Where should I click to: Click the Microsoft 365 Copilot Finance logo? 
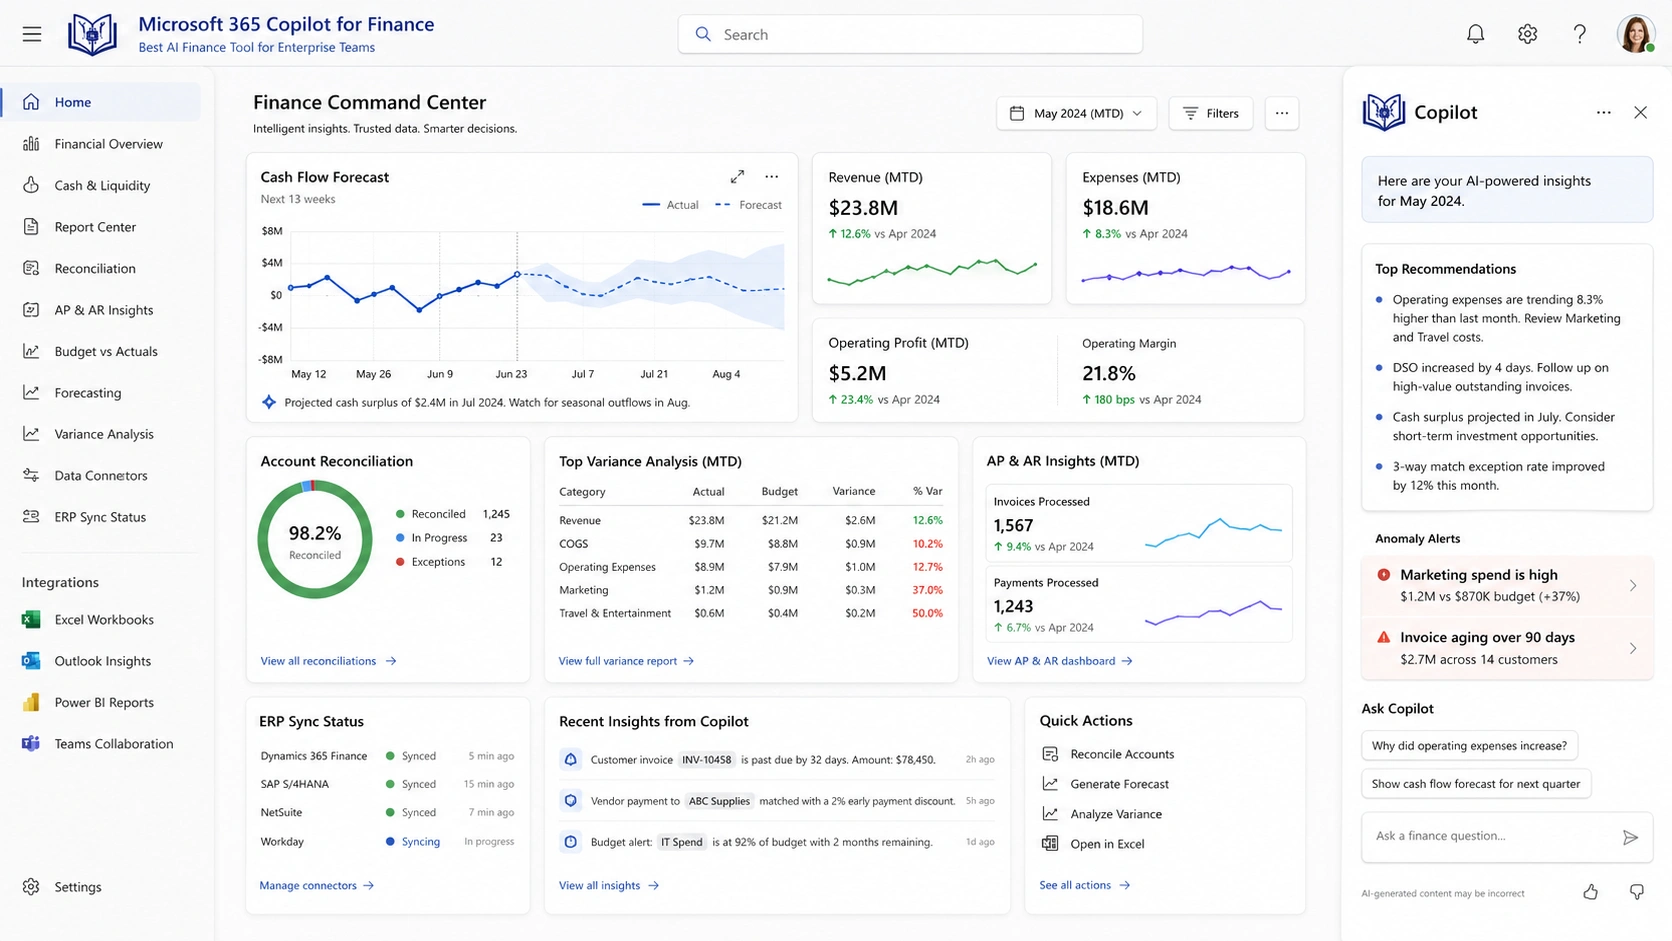pos(92,34)
